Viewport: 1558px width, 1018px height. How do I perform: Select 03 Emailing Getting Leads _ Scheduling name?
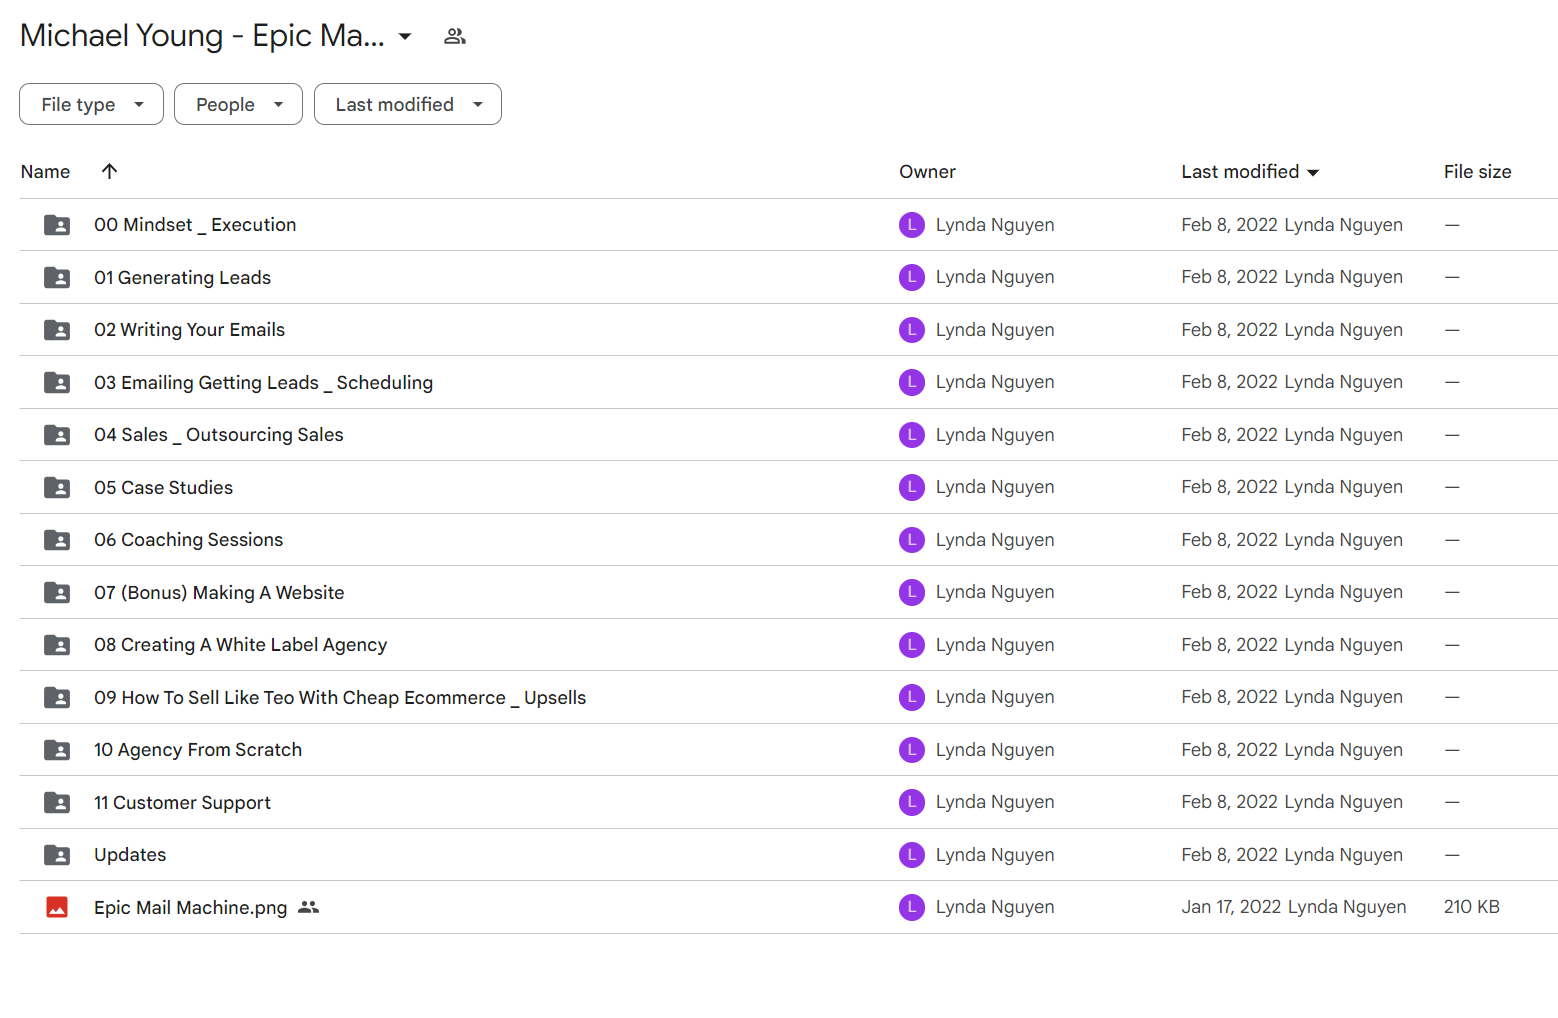pyautogui.click(x=263, y=382)
